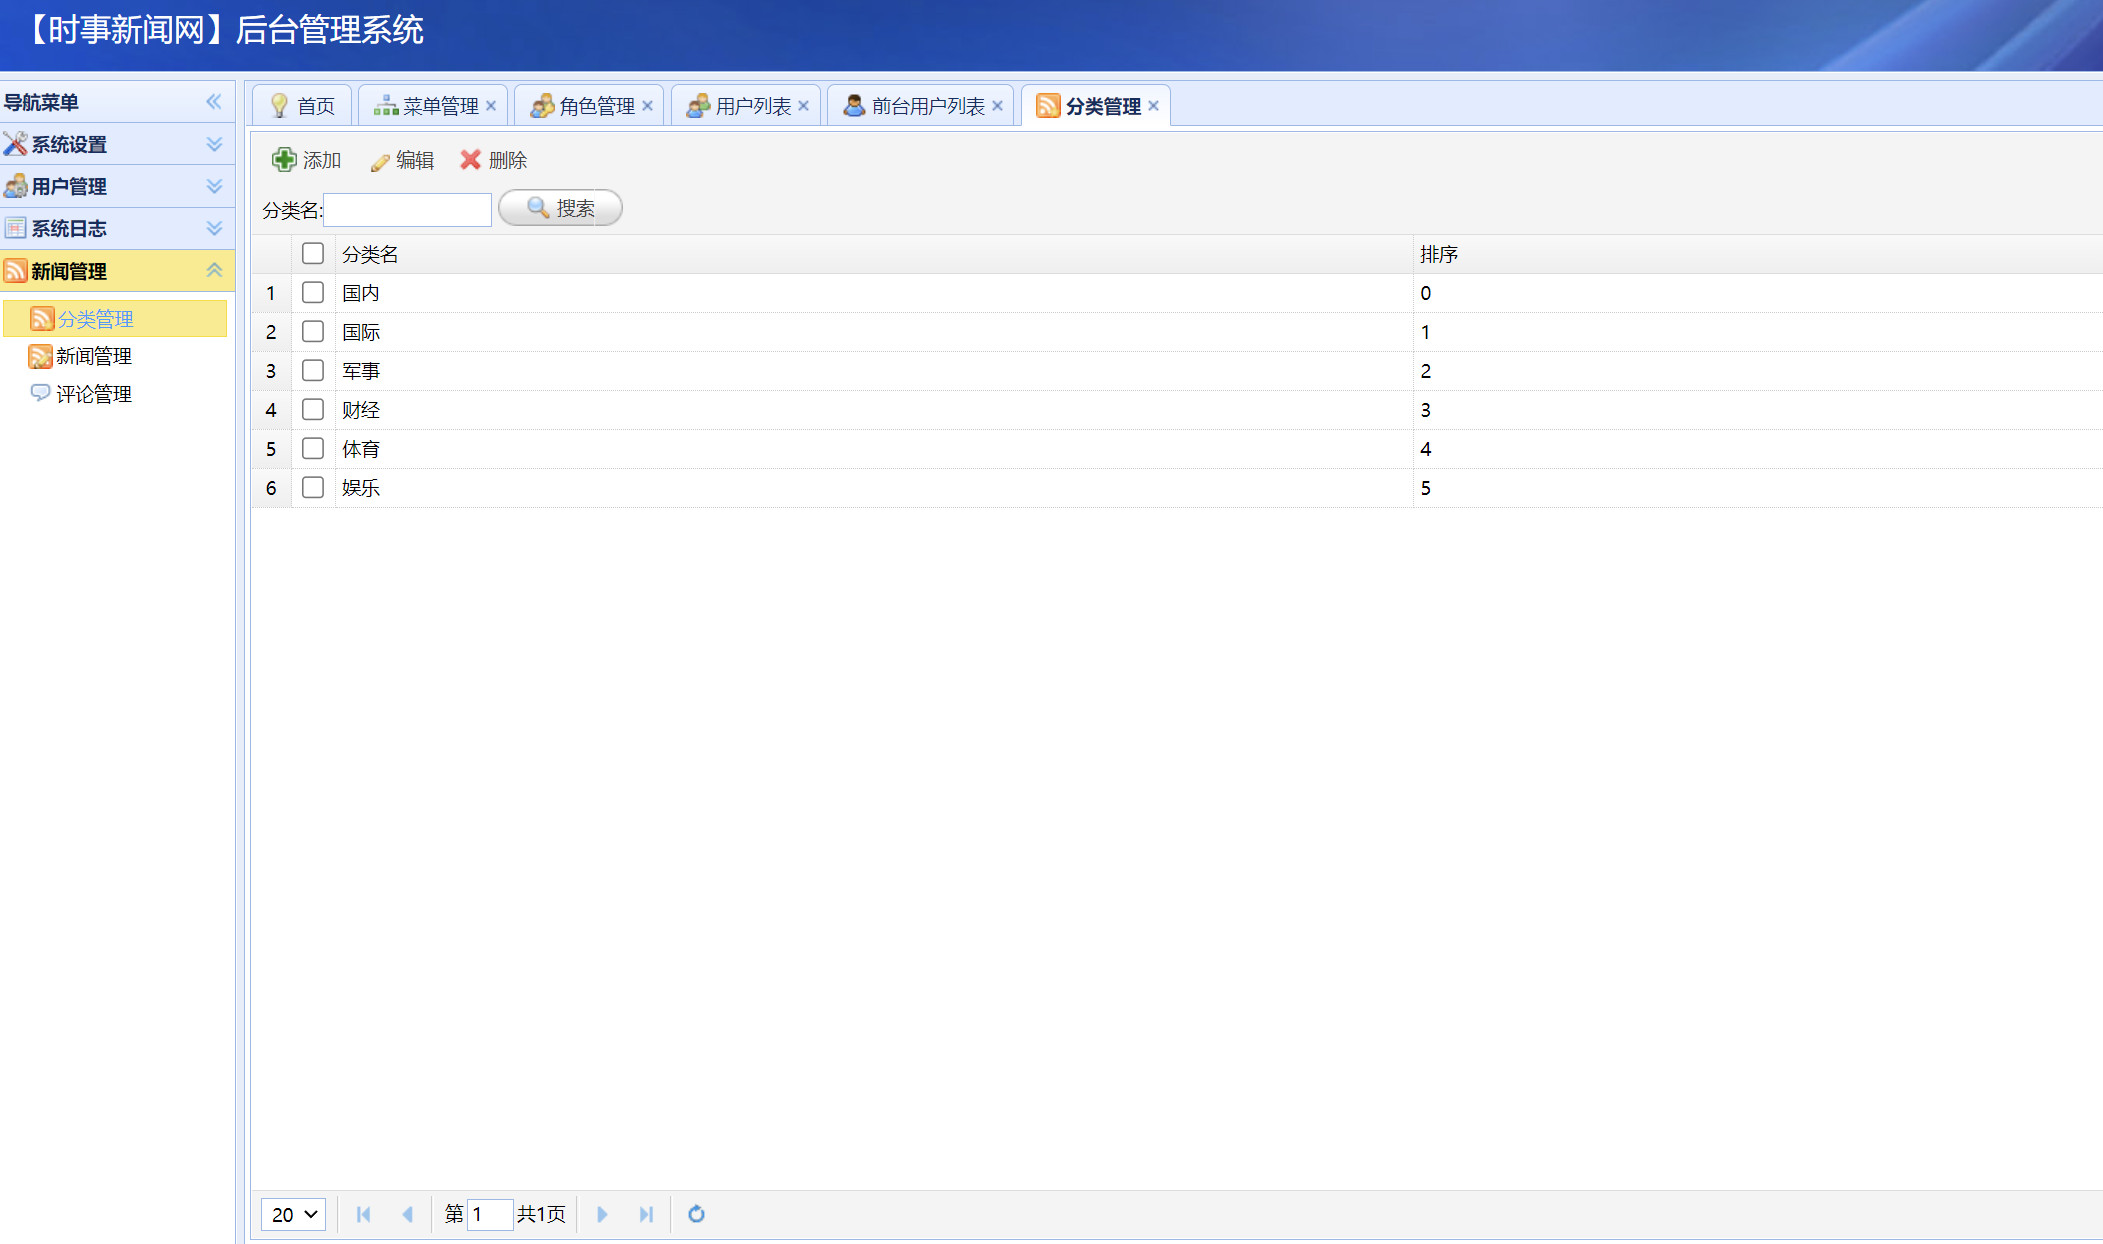
Task: Expand the 系统设置 accordion section
Action: 214,144
